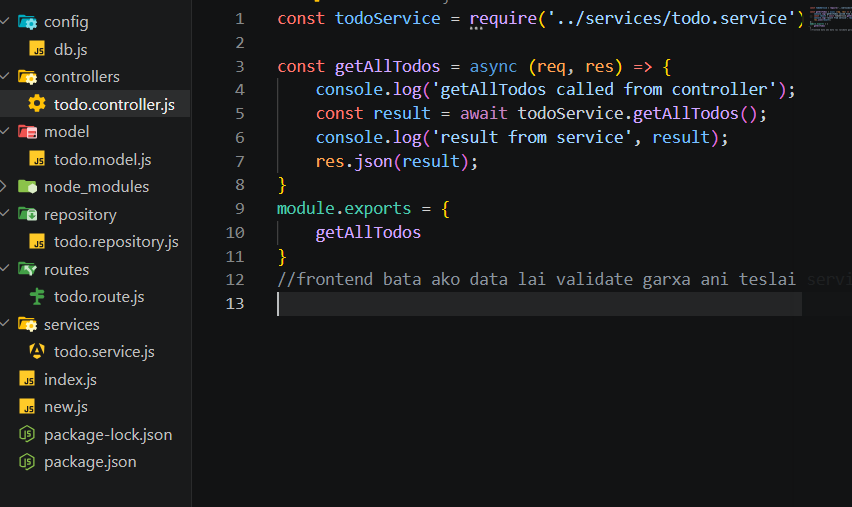Click 'todoService' variable on line 1
The height and width of the screenshot is (507, 852).
tap(387, 18)
